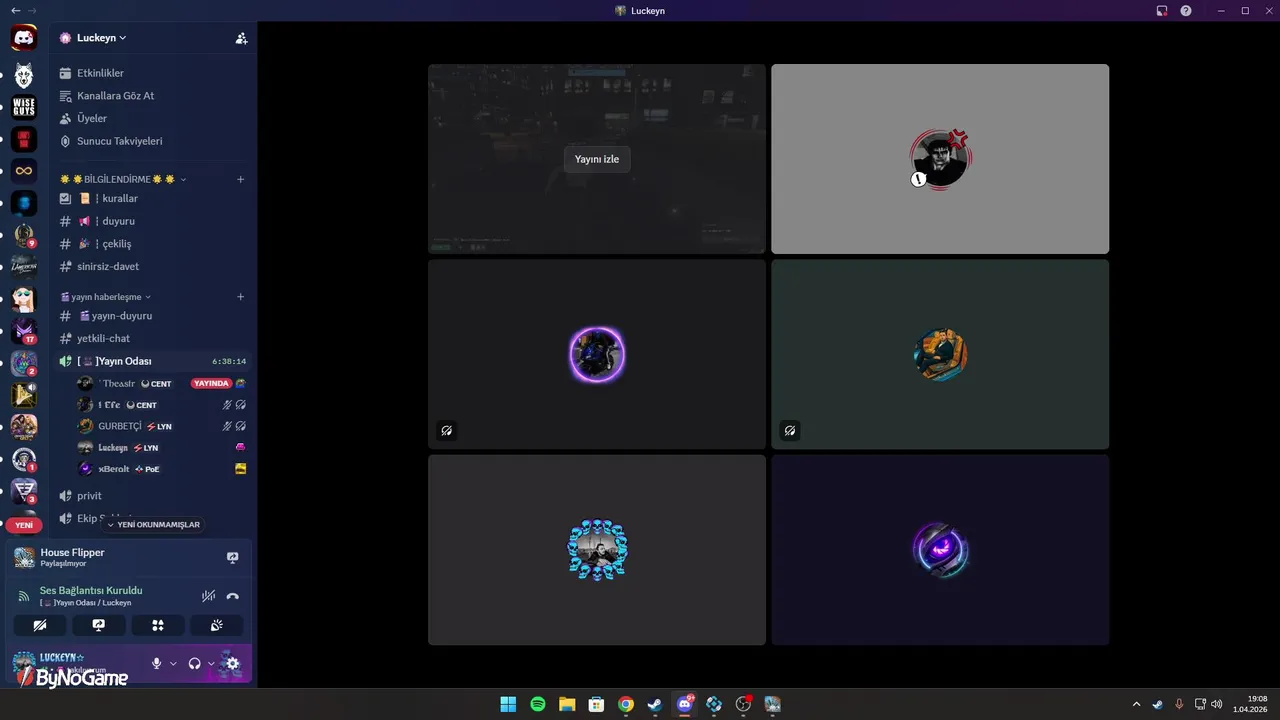The width and height of the screenshot is (1280, 720).
Task: Open the white wolf server icon
Action: pos(24,75)
